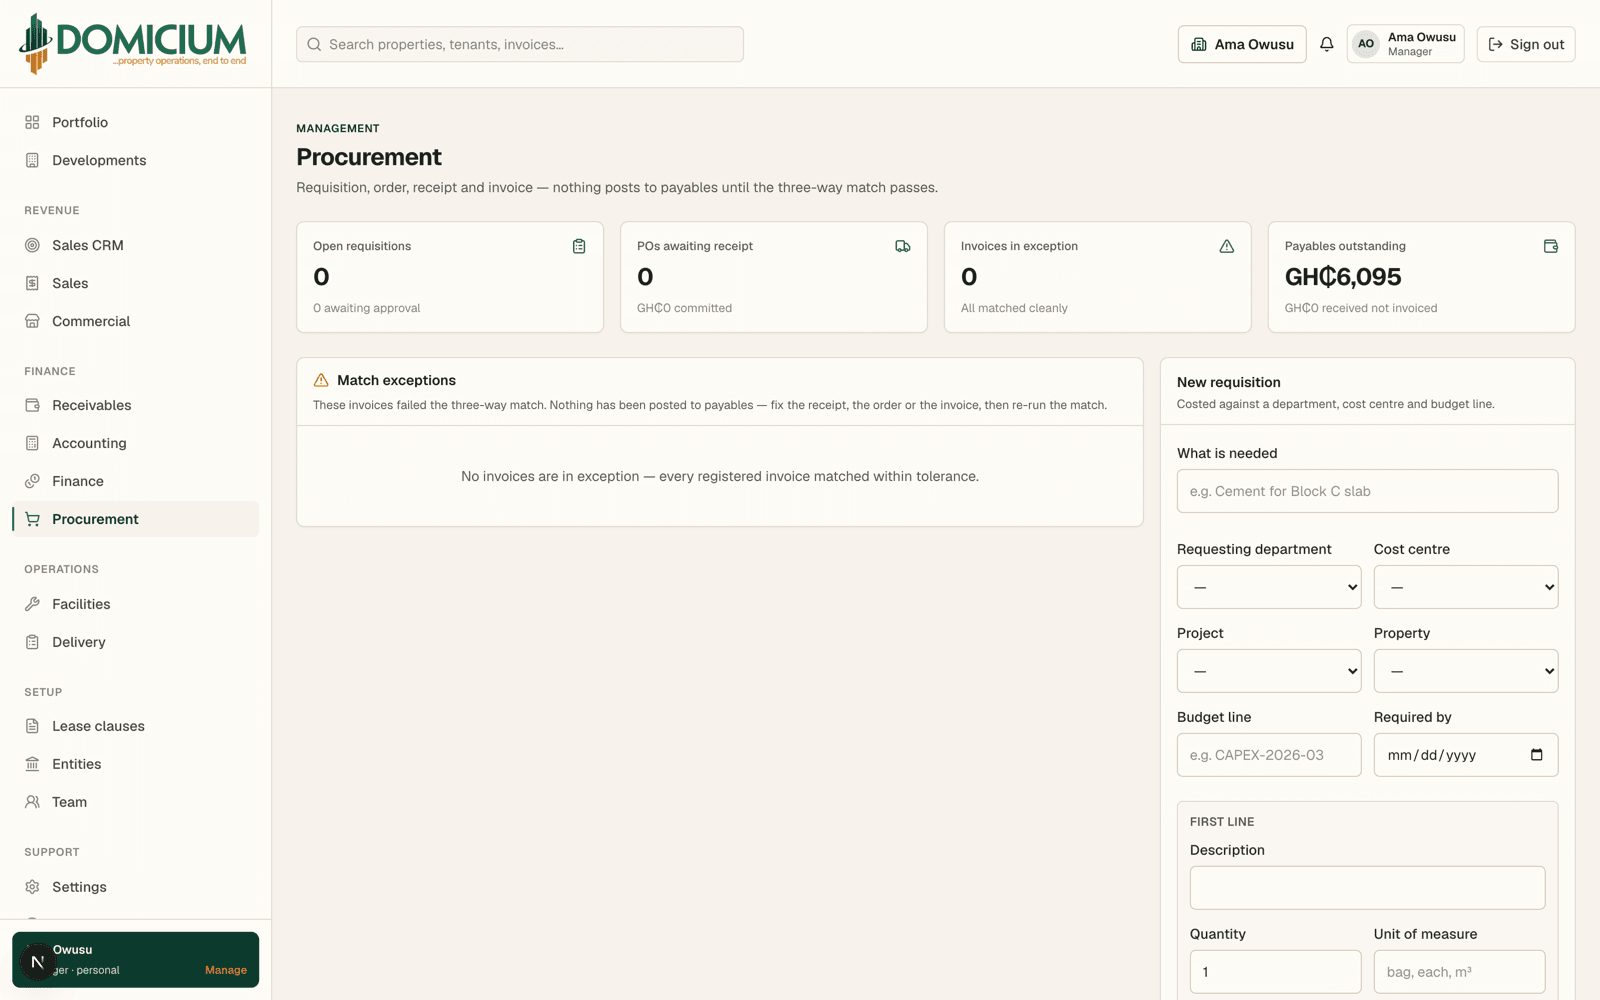
Task: Open the Property dropdown
Action: point(1466,671)
